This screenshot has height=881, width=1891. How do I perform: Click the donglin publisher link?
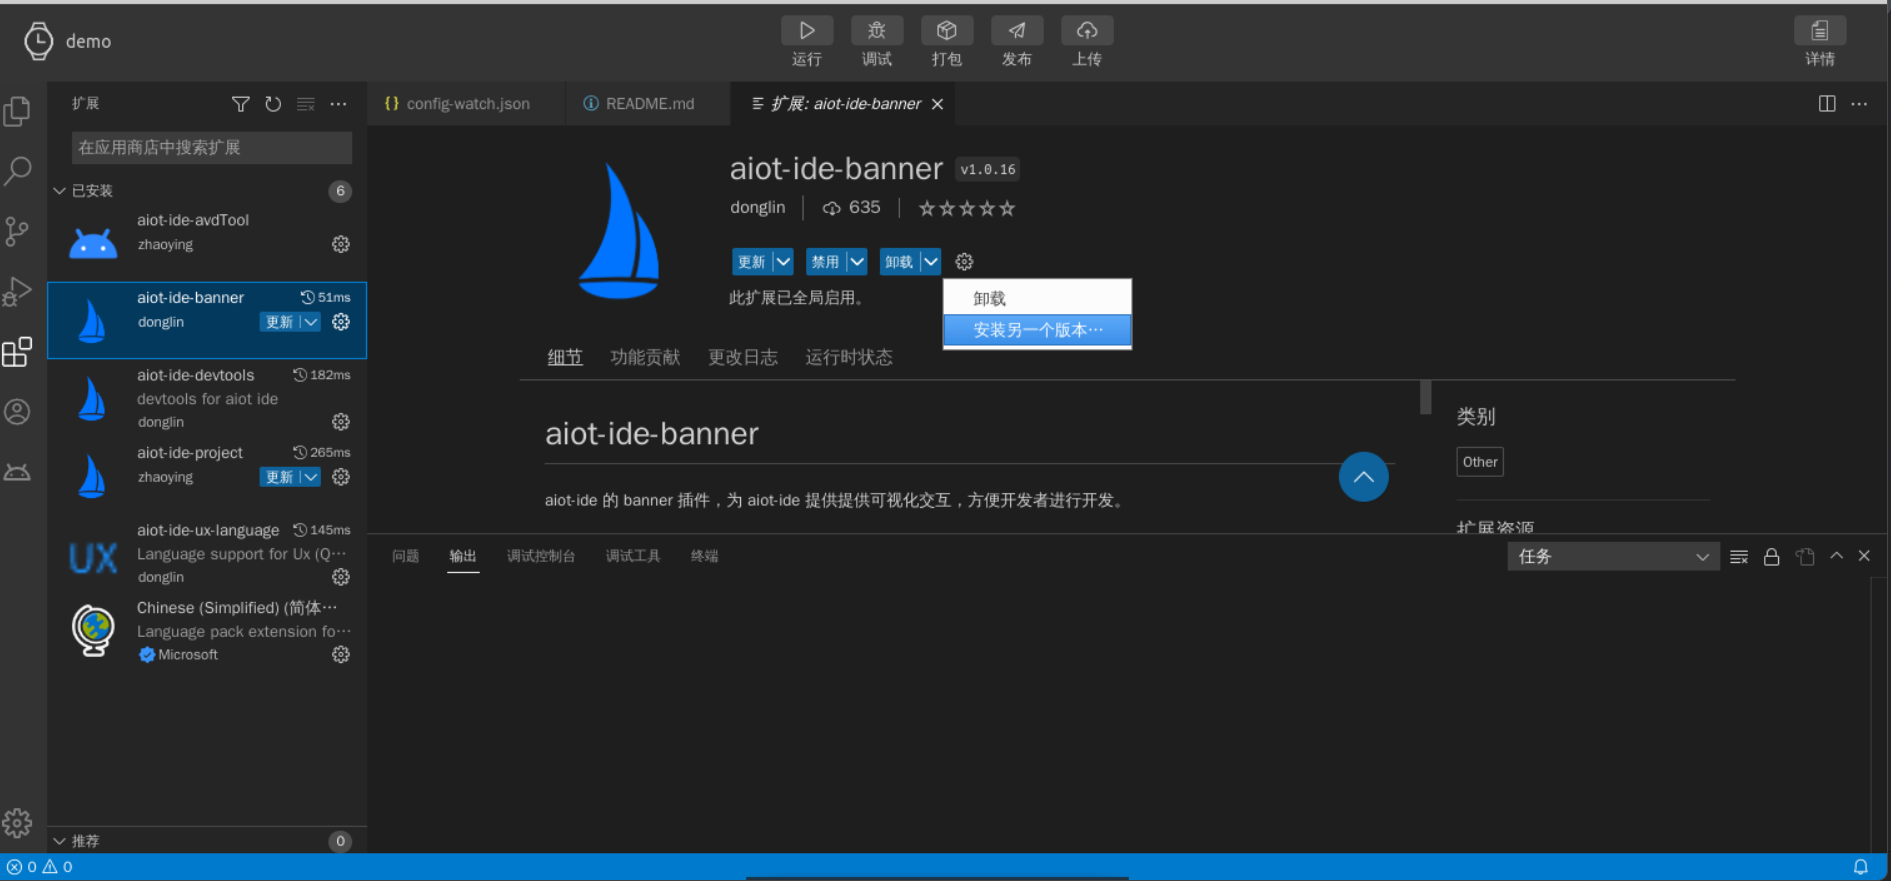pyautogui.click(x=757, y=207)
